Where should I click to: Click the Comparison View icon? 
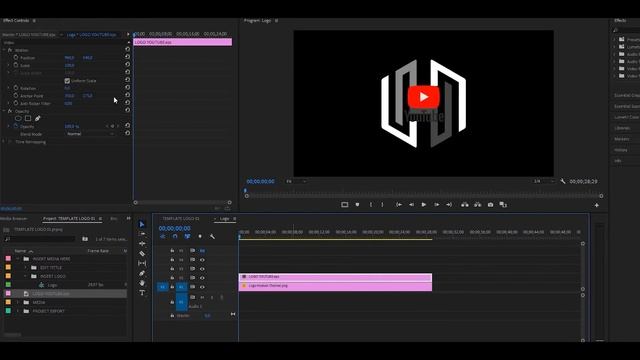point(503,204)
